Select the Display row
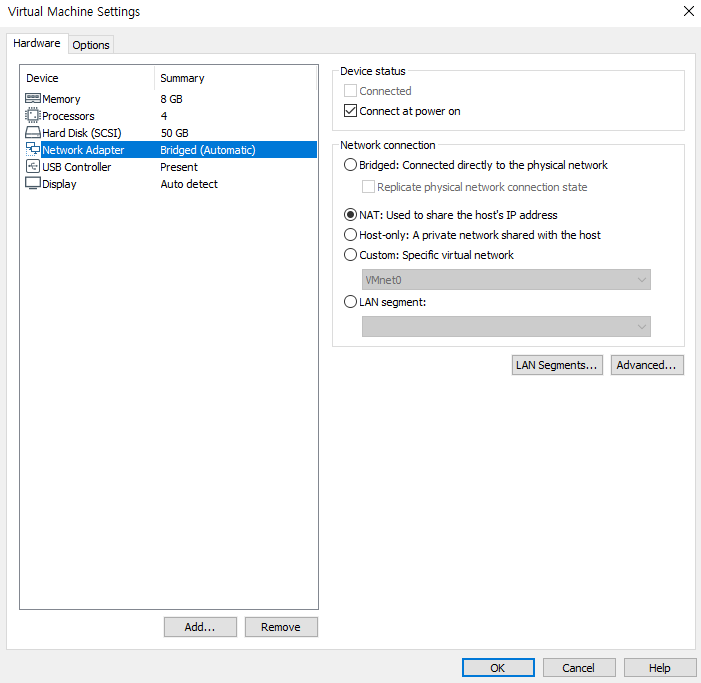 click(170, 184)
